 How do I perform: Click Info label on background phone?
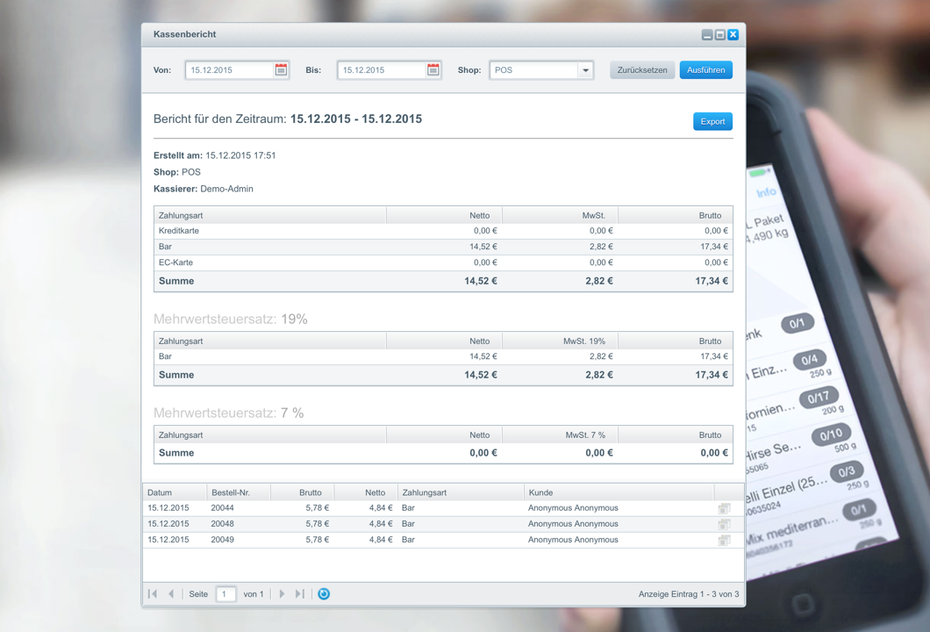pyautogui.click(x=766, y=192)
